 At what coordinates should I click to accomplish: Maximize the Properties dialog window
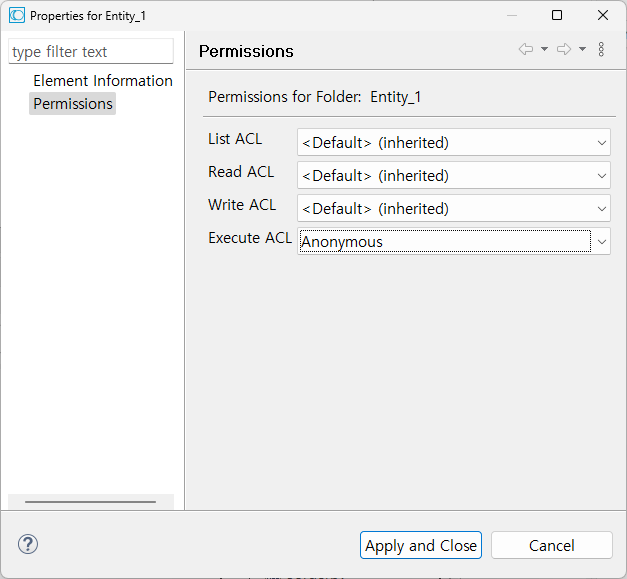557,15
